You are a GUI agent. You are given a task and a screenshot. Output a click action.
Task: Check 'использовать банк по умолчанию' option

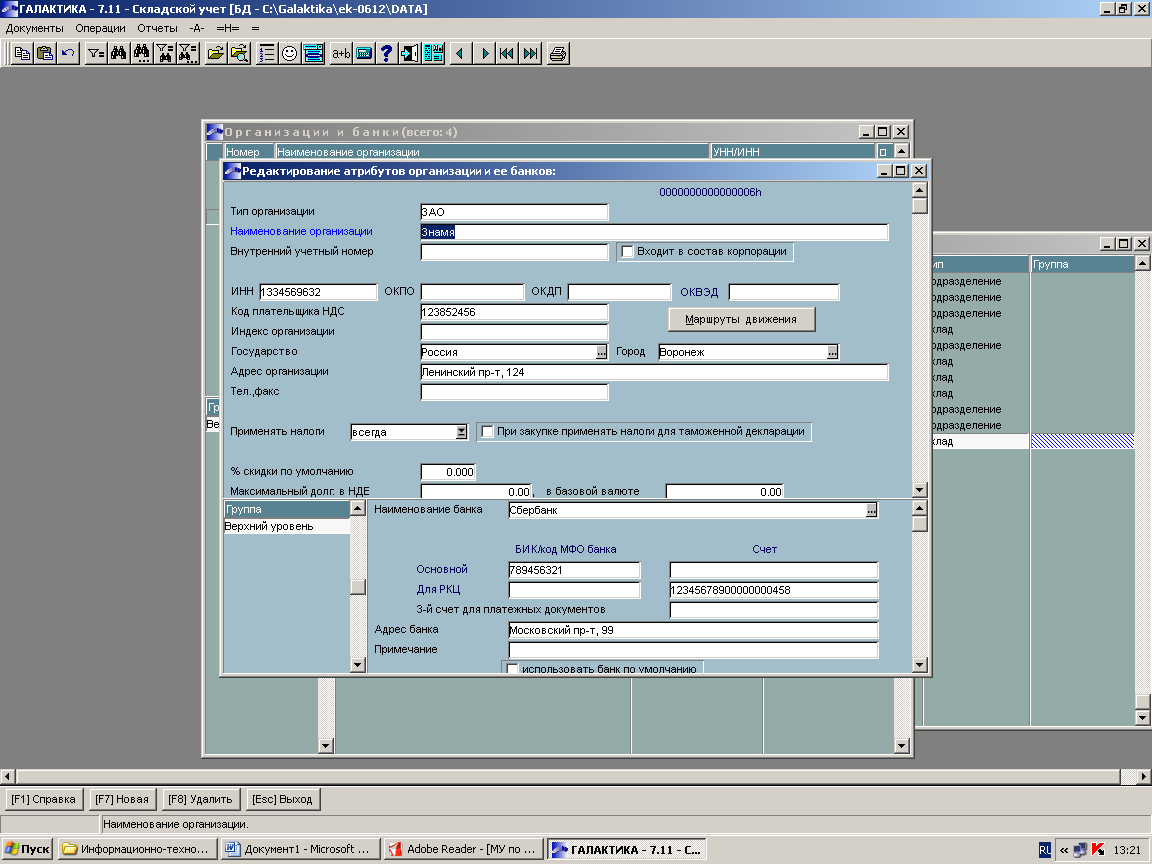pyautogui.click(x=513, y=669)
